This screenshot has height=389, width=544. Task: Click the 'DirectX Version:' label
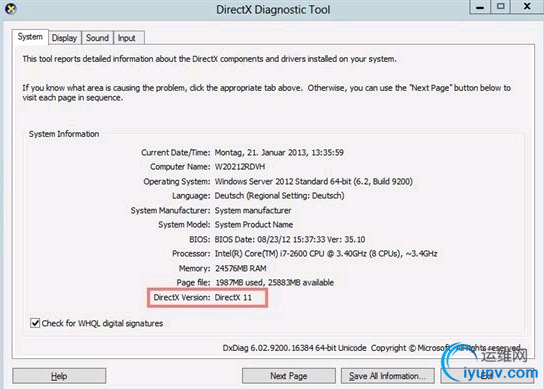point(182,297)
